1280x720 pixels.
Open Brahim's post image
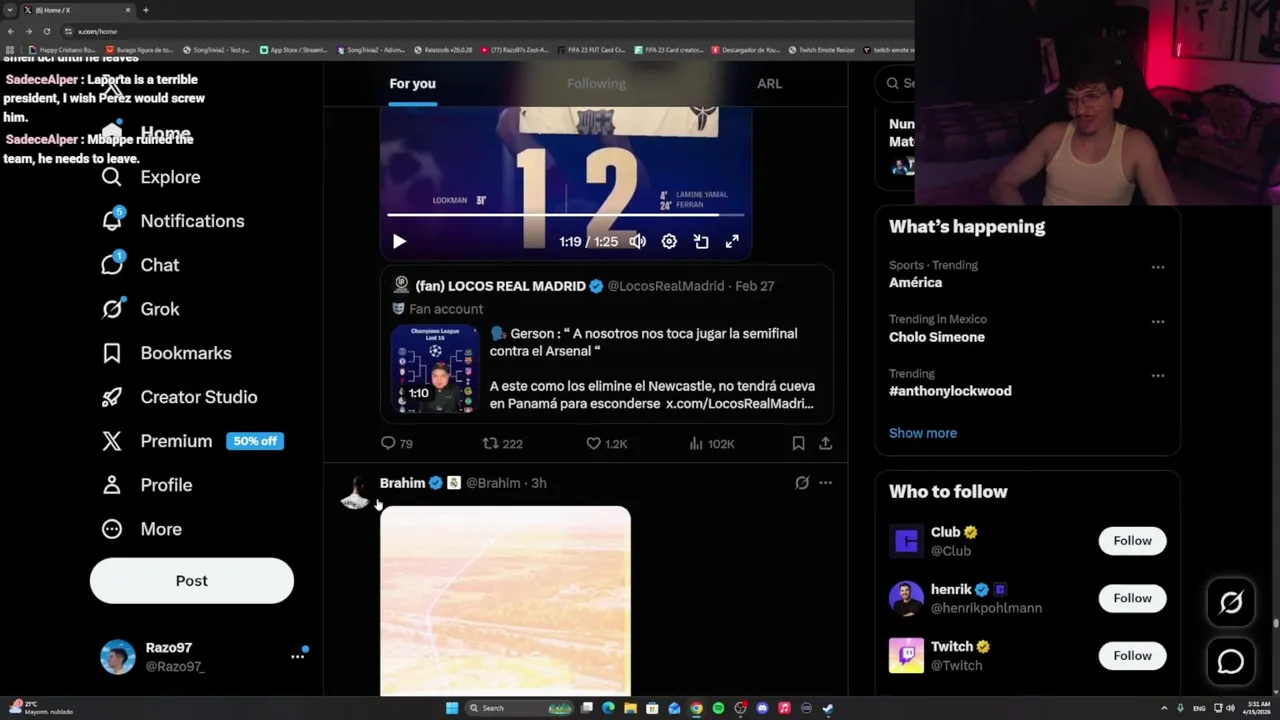point(505,600)
